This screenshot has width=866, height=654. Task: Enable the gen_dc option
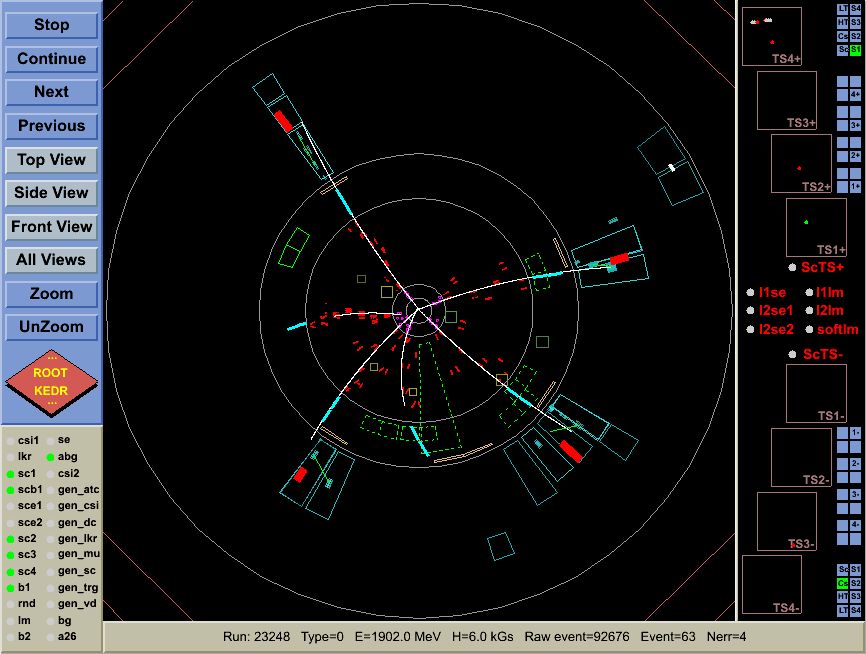(x=50, y=522)
